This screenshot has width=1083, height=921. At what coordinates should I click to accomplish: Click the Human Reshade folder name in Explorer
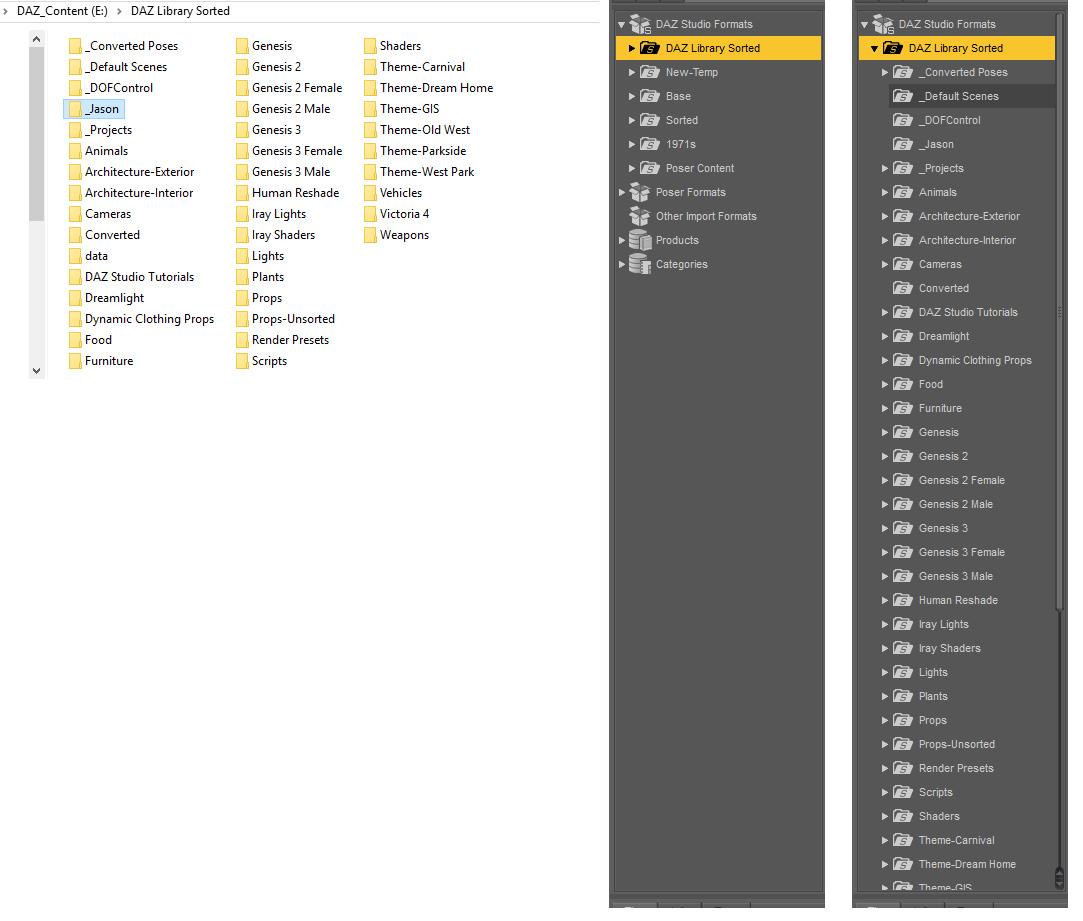295,193
